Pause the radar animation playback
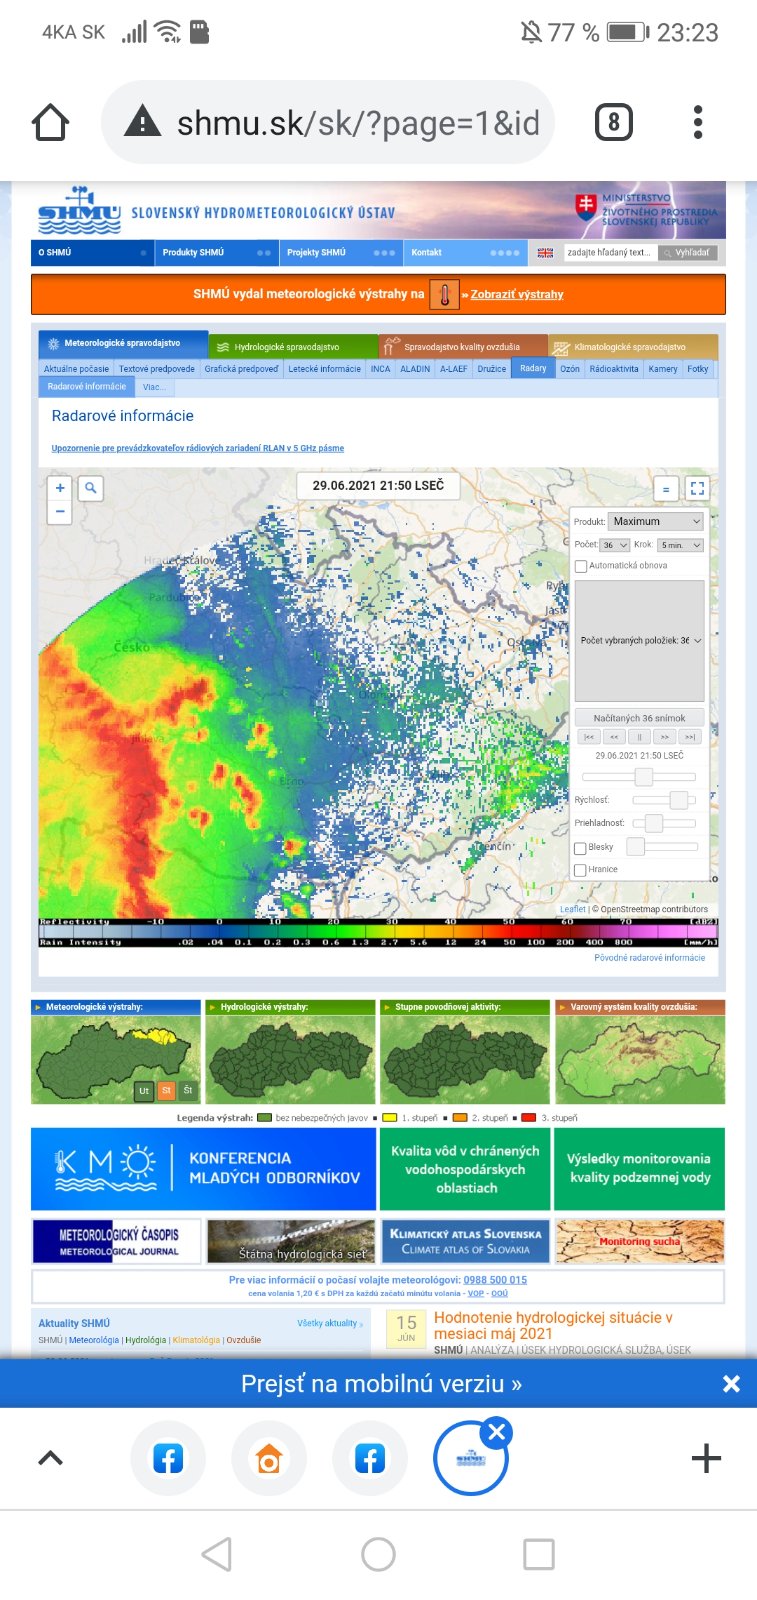This screenshot has width=757, height=1600. pyautogui.click(x=639, y=737)
